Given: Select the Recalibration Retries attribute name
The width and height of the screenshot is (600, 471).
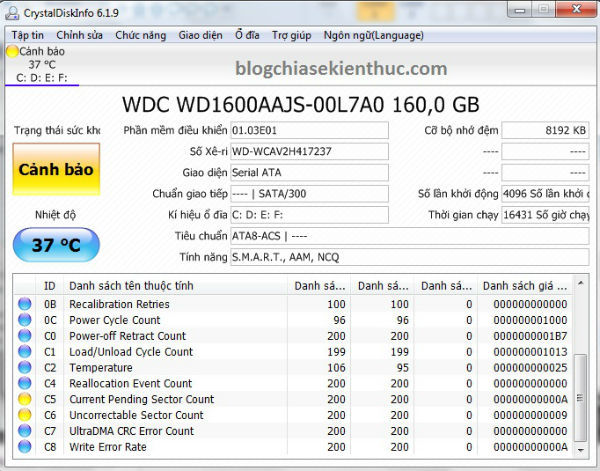Looking at the screenshot, I should tap(119, 304).
